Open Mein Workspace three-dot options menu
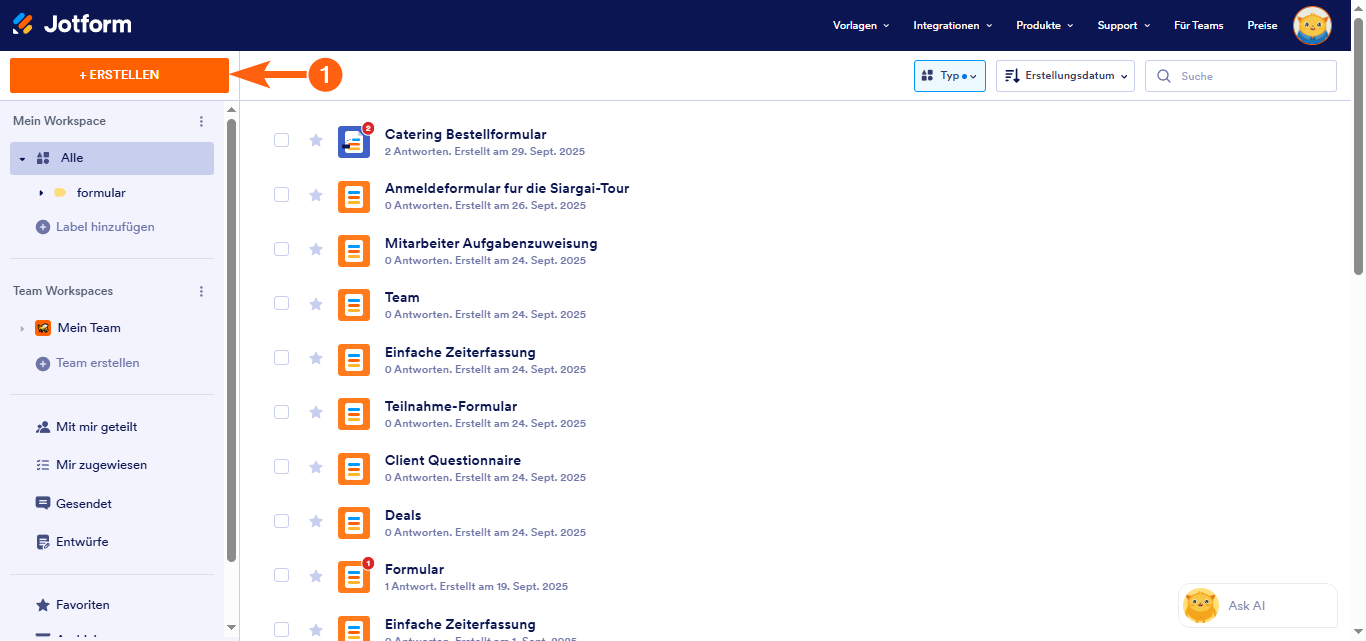The width and height of the screenshot is (1366, 641). tap(201, 121)
